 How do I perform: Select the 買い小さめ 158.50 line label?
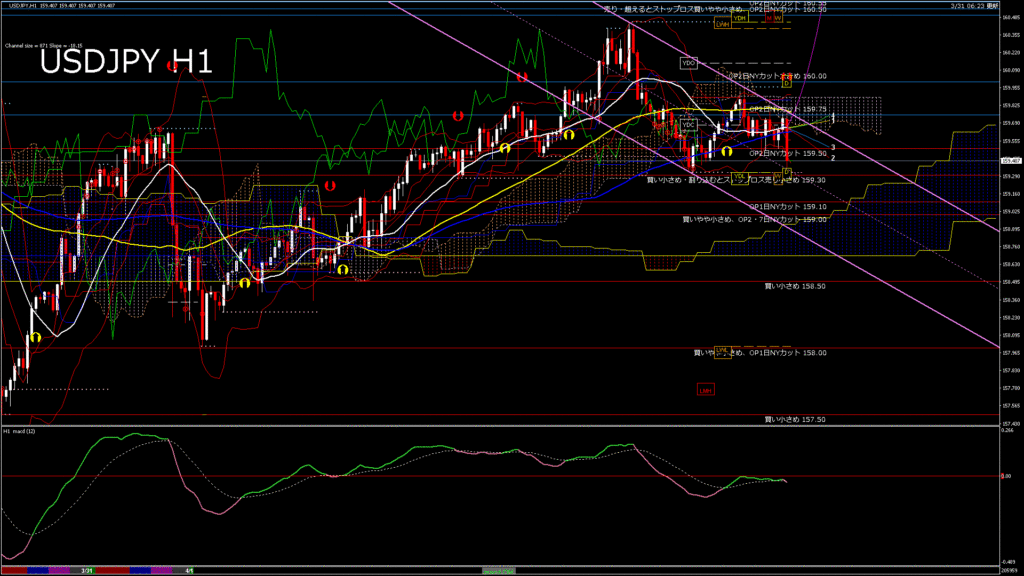coord(795,286)
